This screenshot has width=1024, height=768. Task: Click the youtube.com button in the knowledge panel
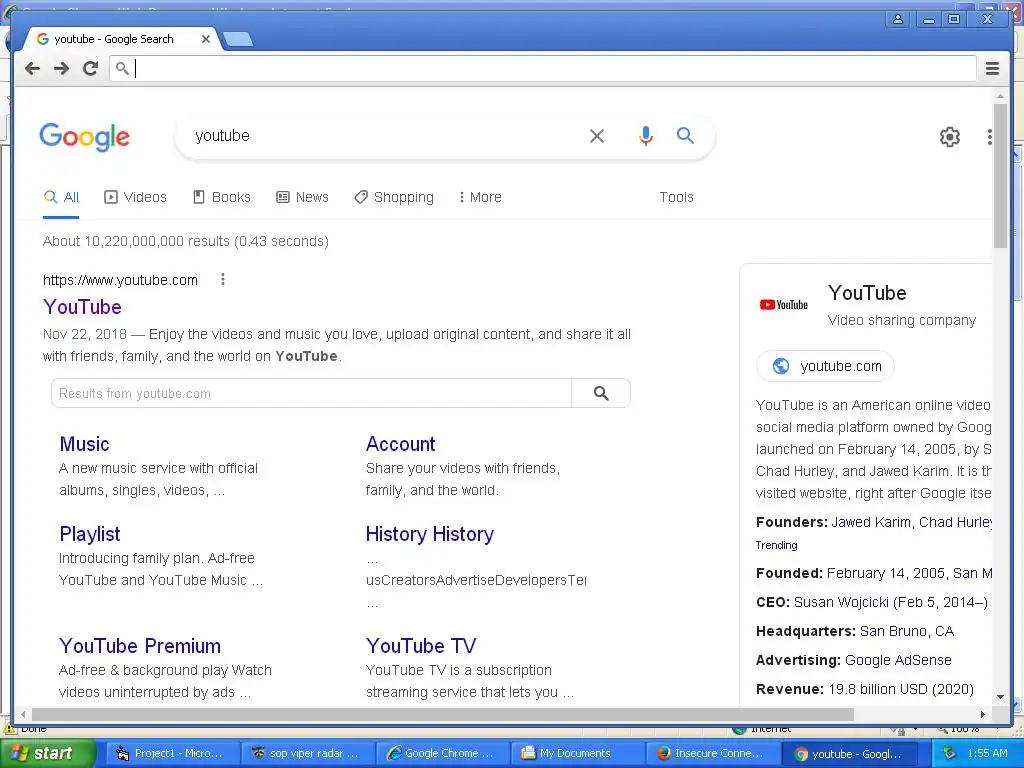(x=825, y=366)
